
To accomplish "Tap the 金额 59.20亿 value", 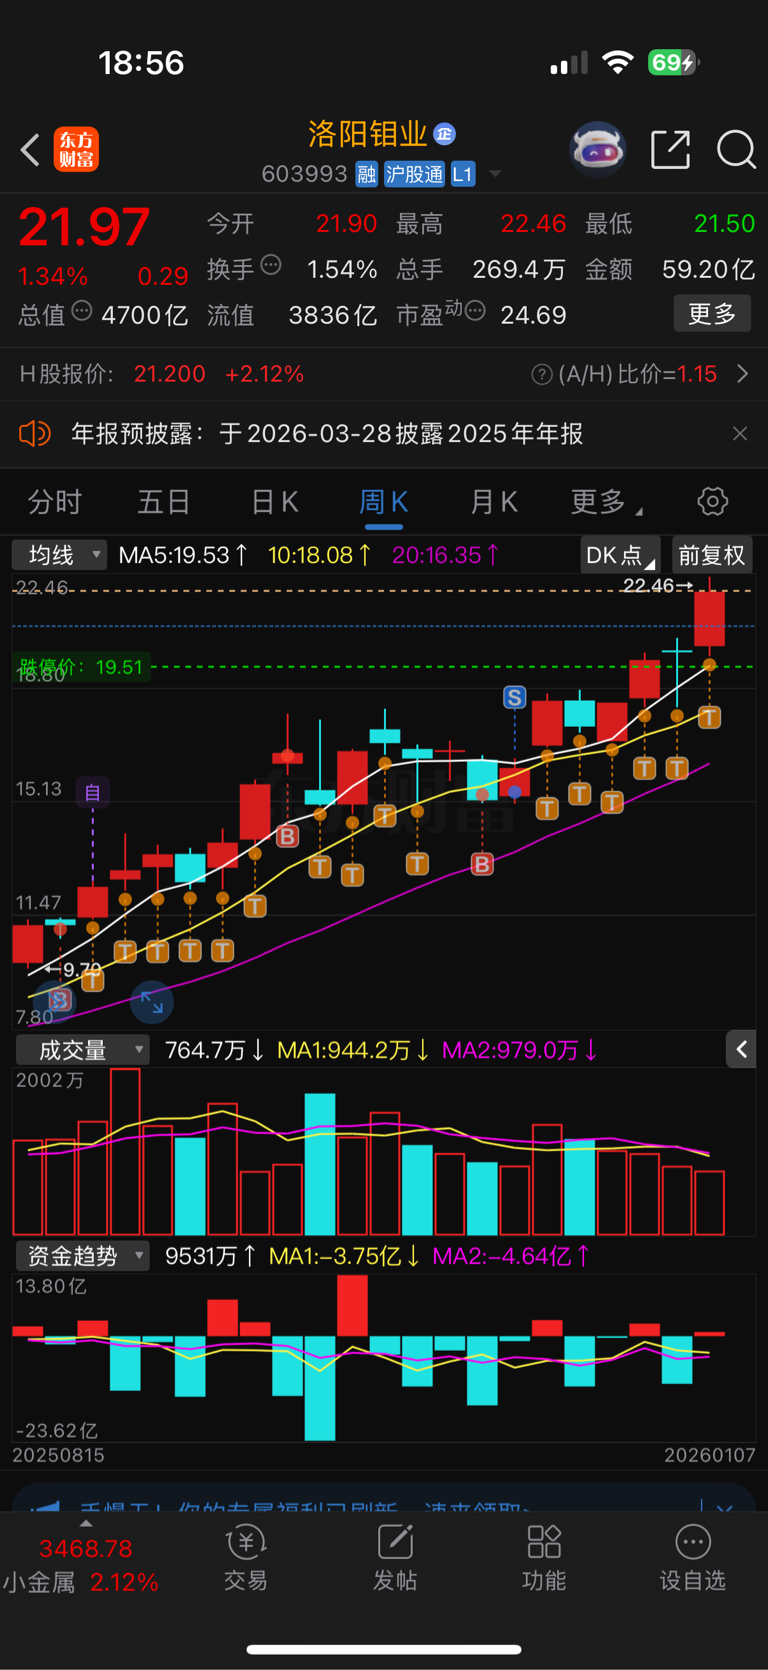I will pos(708,269).
